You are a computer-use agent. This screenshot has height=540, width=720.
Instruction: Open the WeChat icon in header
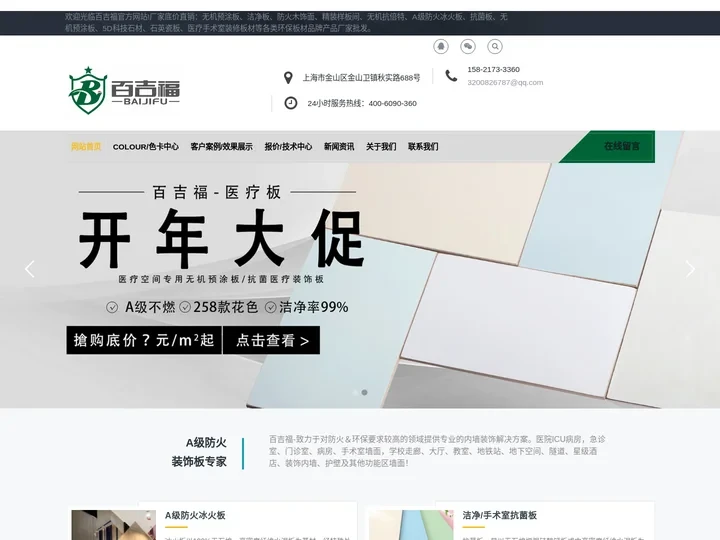468,46
